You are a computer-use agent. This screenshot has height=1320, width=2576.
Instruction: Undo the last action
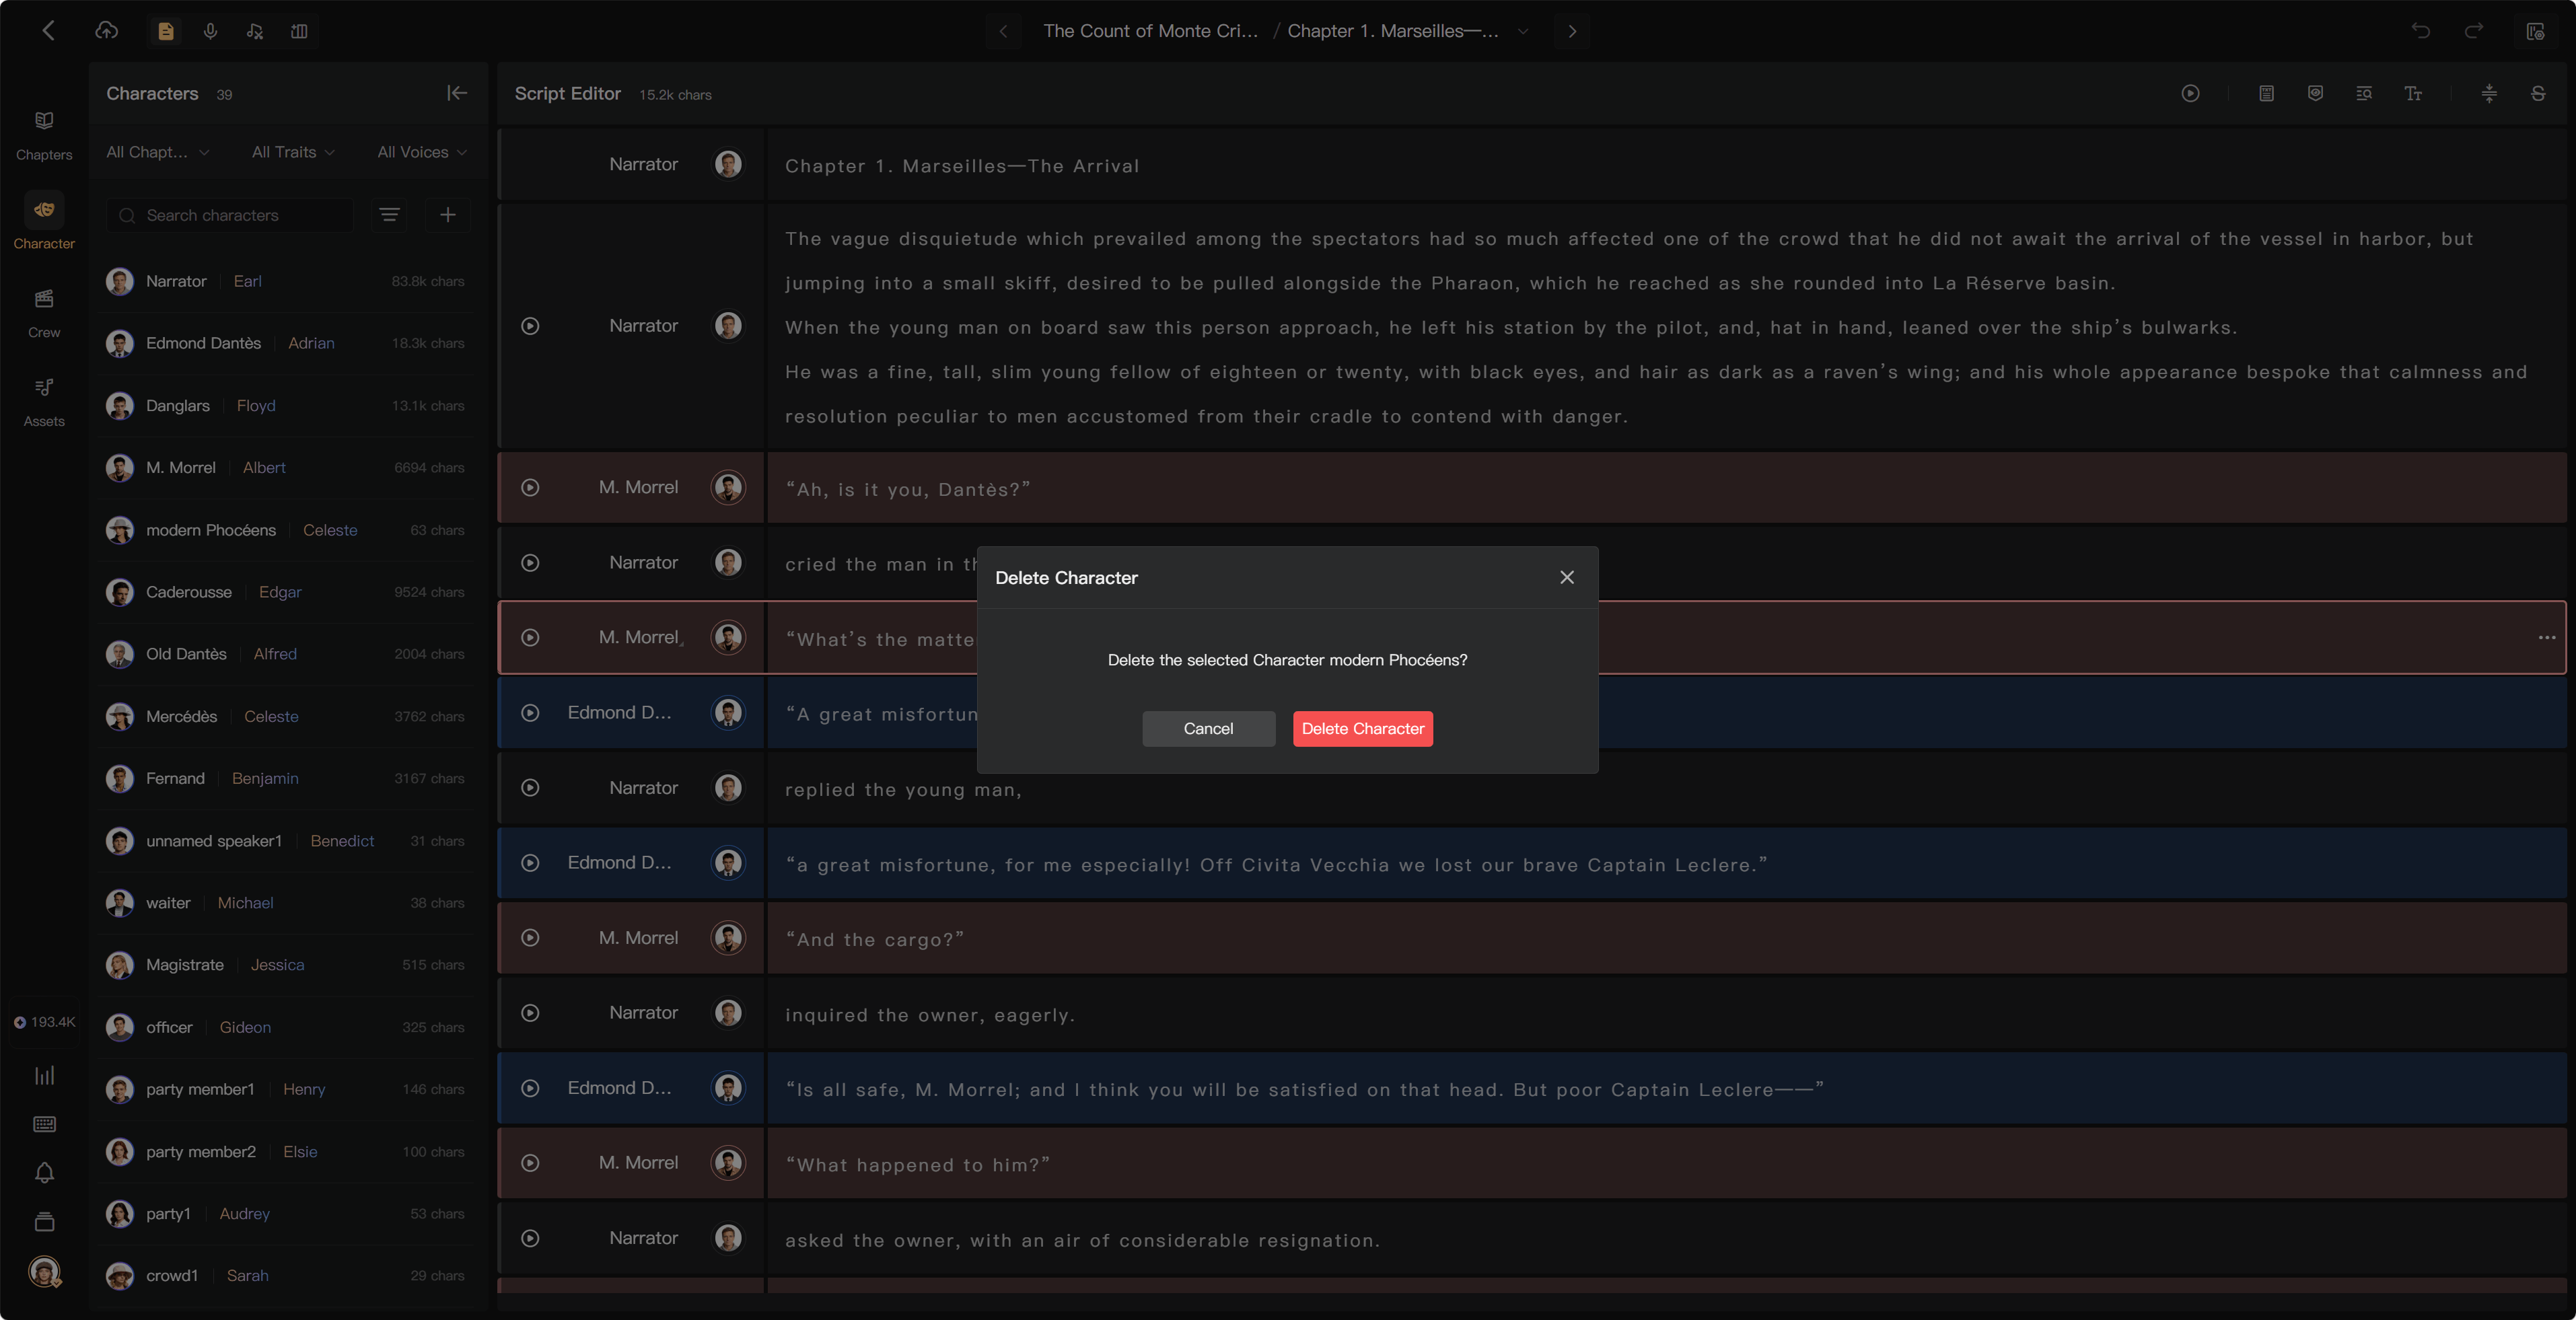(x=2420, y=31)
